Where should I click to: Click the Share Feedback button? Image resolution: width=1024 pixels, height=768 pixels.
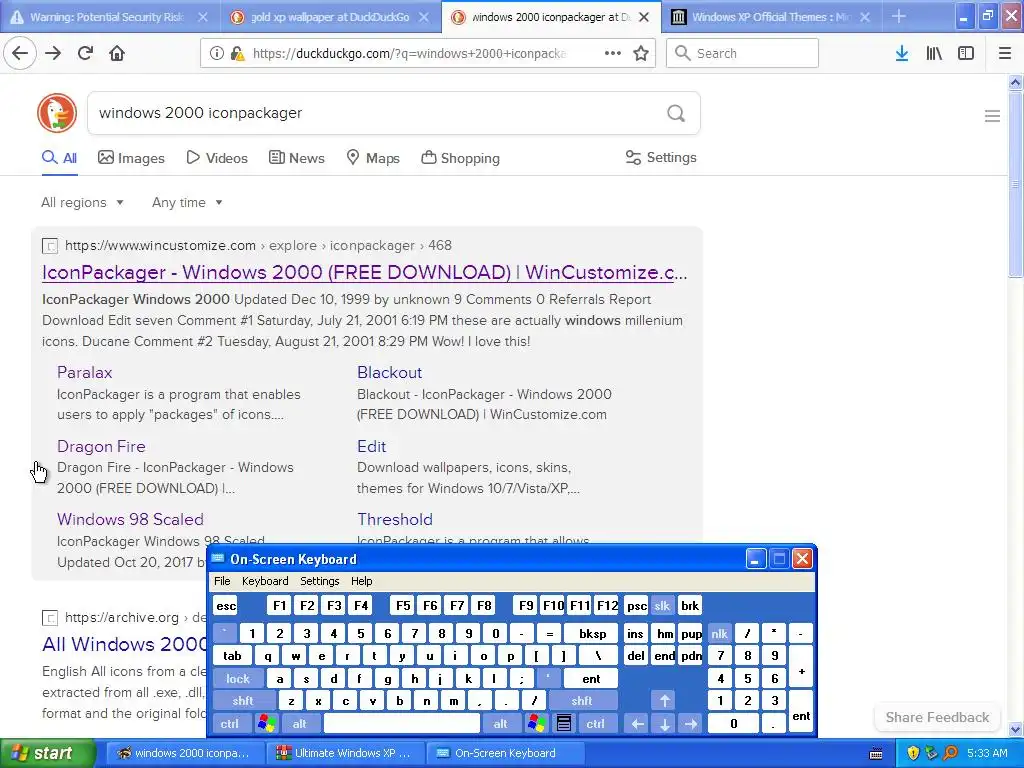937,717
